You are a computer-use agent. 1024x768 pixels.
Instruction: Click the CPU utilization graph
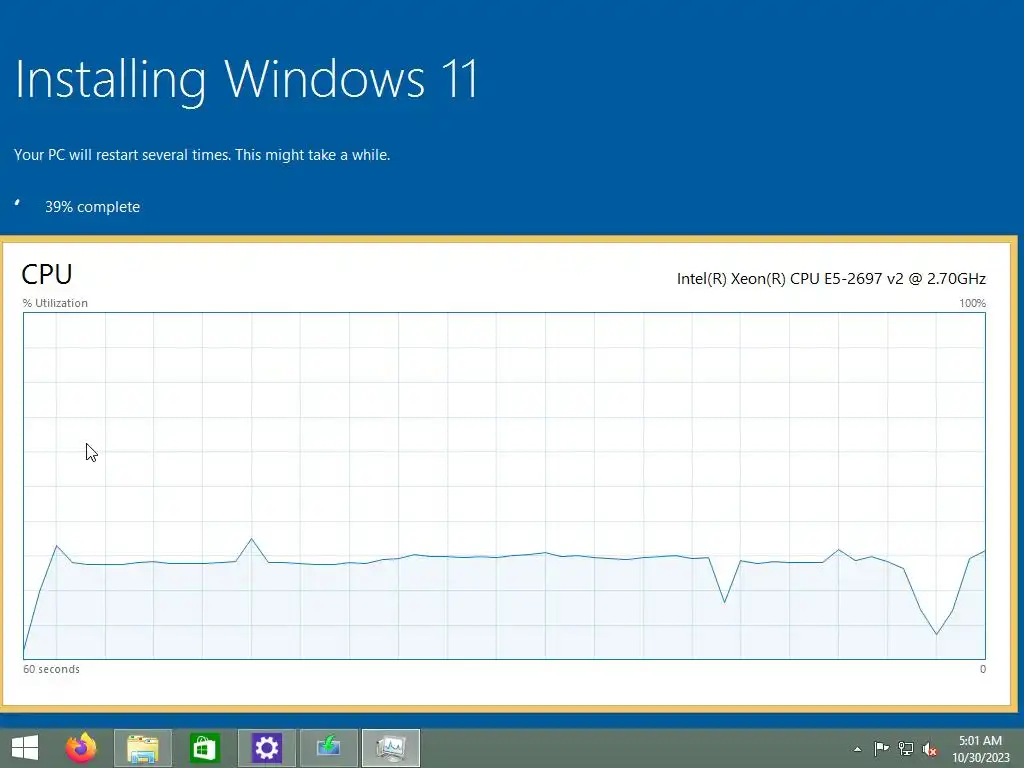[x=504, y=486]
